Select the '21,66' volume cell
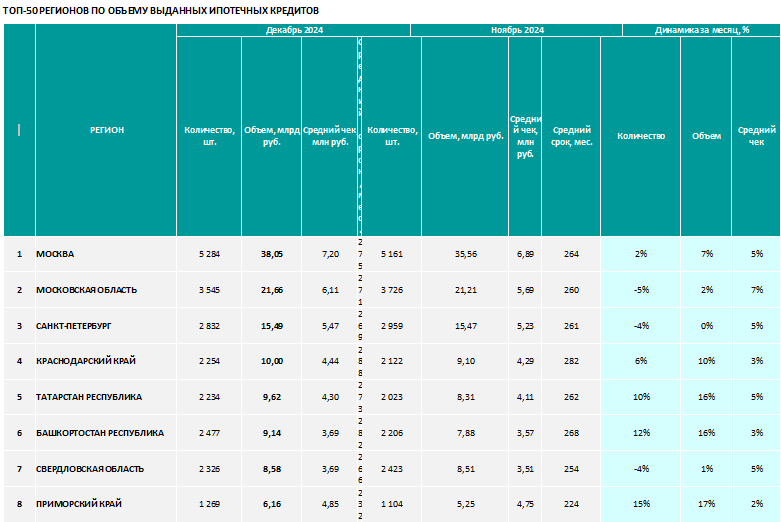 [271, 290]
